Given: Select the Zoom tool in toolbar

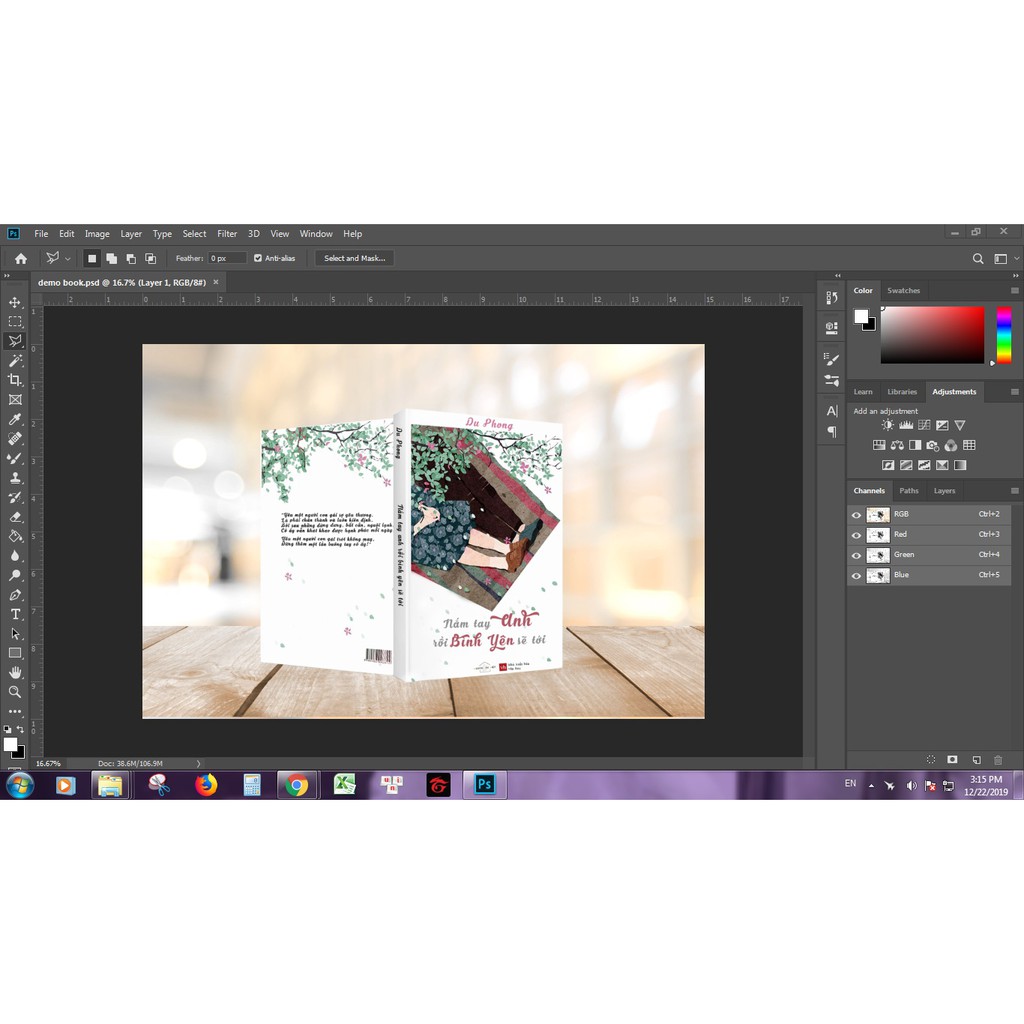Looking at the screenshot, I should click(x=15, y=692).
